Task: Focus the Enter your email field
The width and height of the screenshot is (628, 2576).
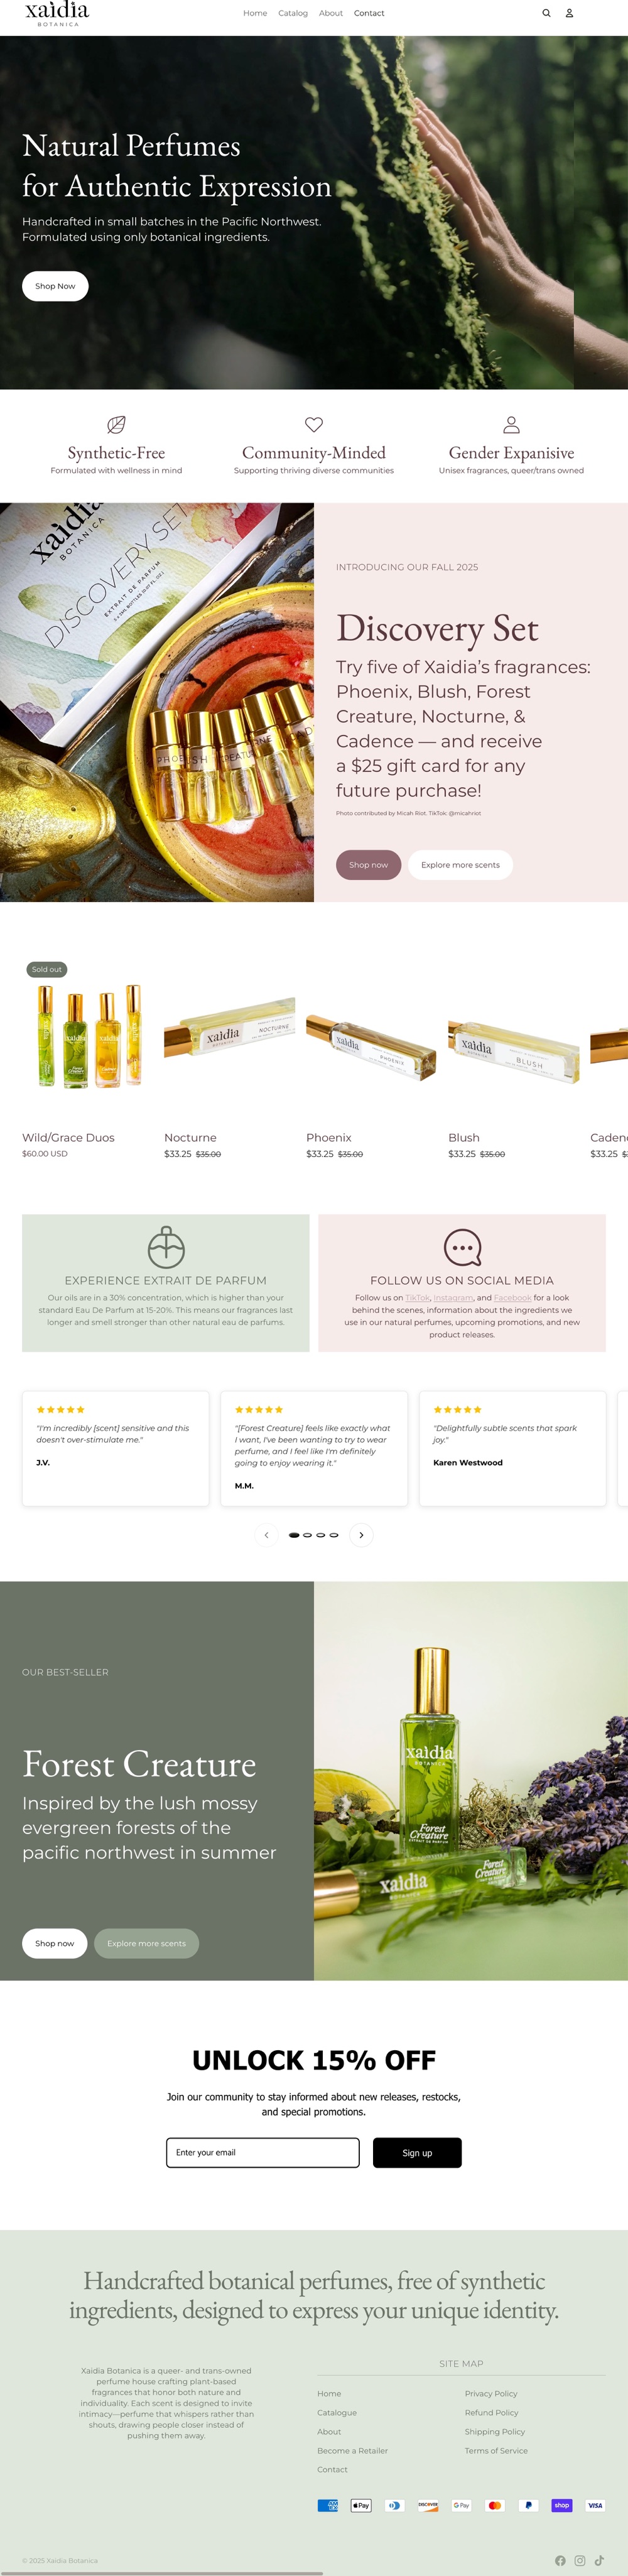Action: coord(263,2152)
